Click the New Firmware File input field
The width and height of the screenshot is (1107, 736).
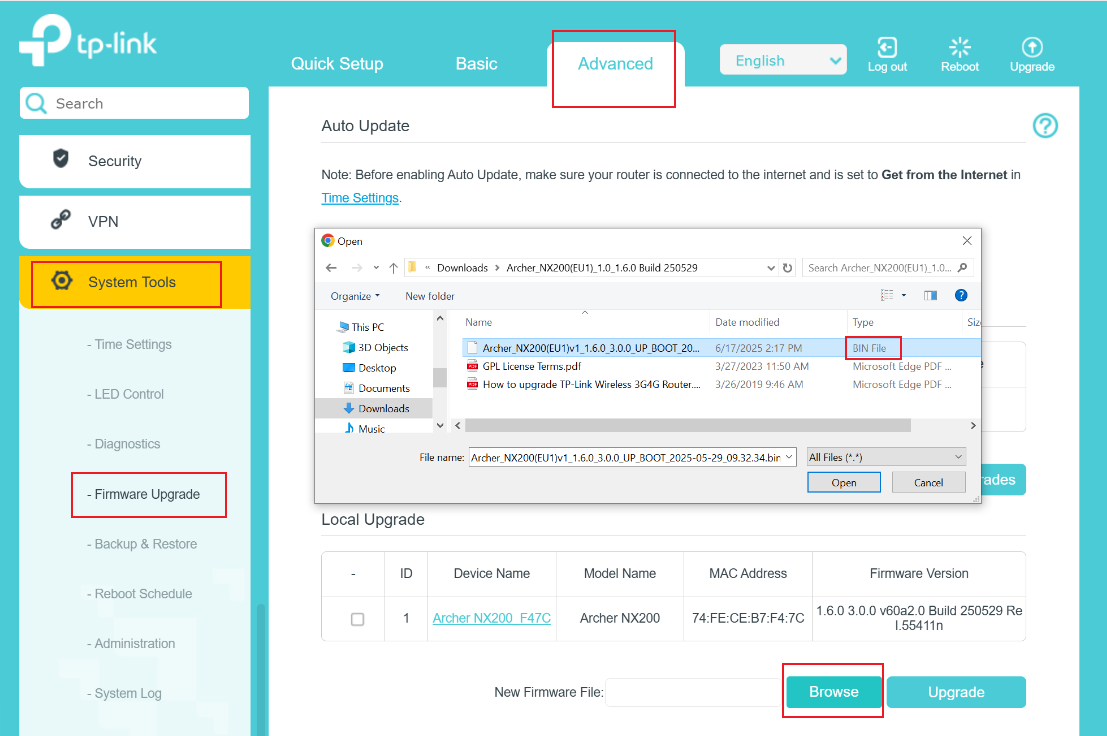coord(693,692)
